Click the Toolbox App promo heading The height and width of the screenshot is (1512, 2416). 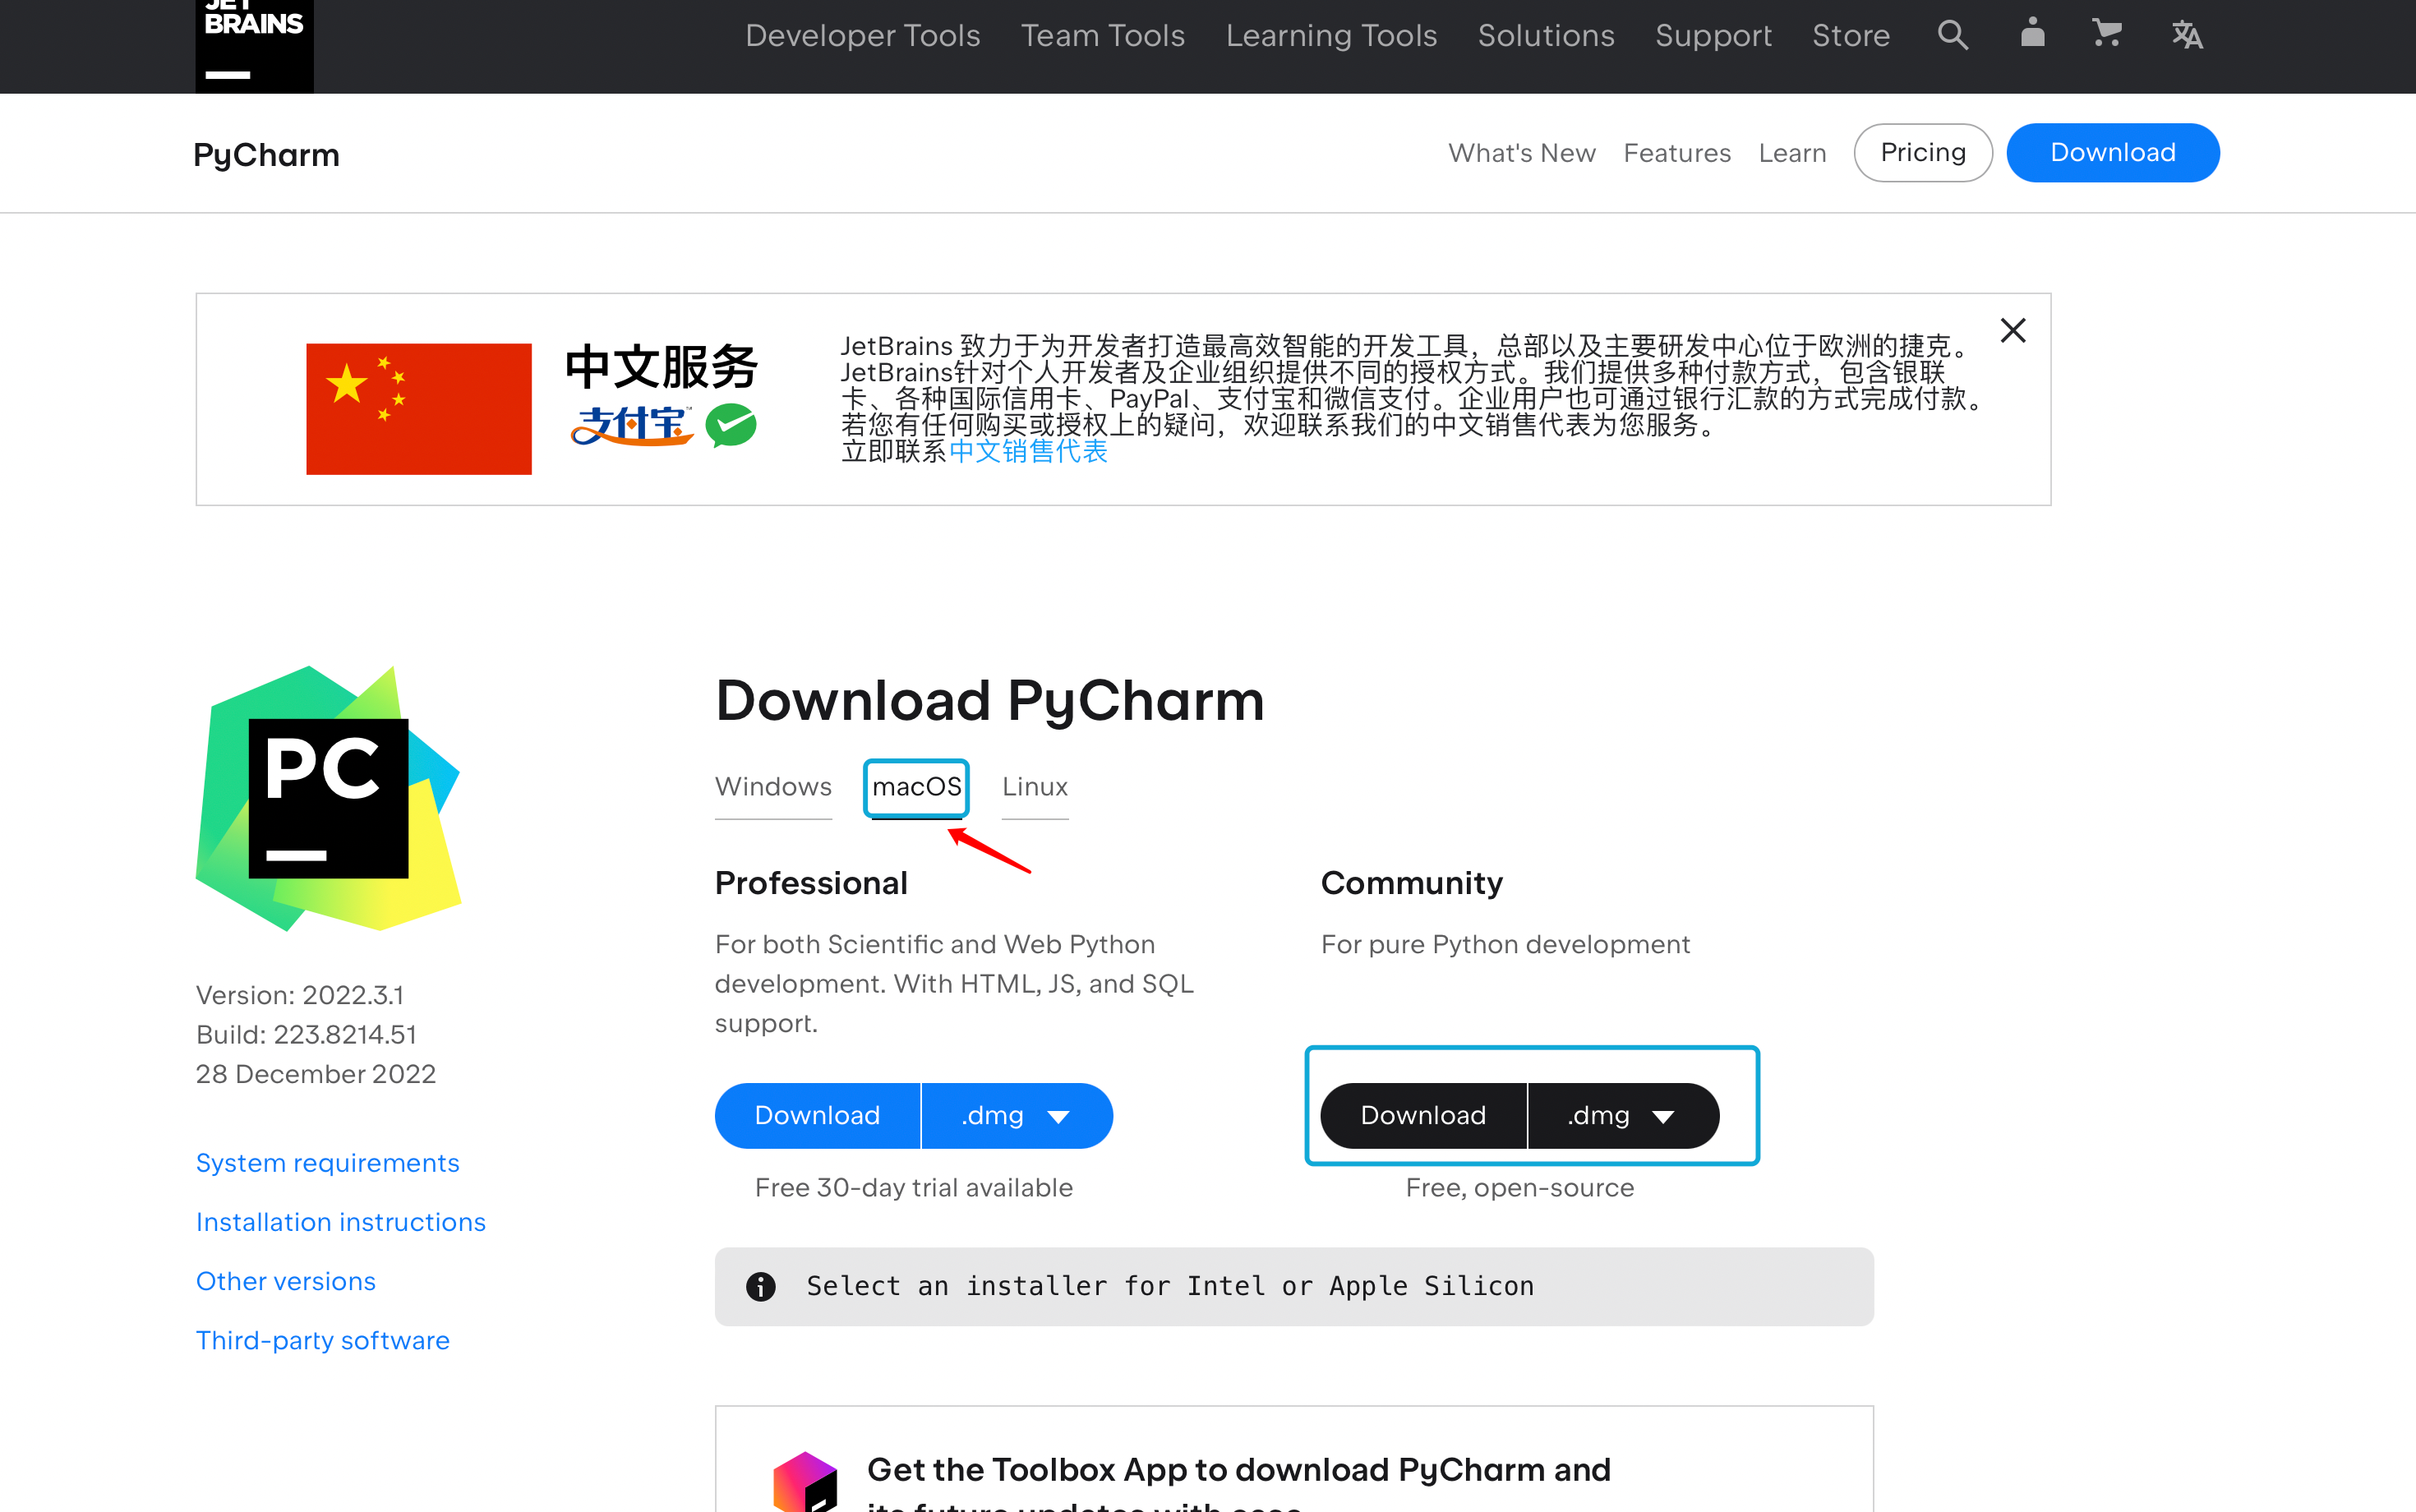(x=1239, y=1484)
